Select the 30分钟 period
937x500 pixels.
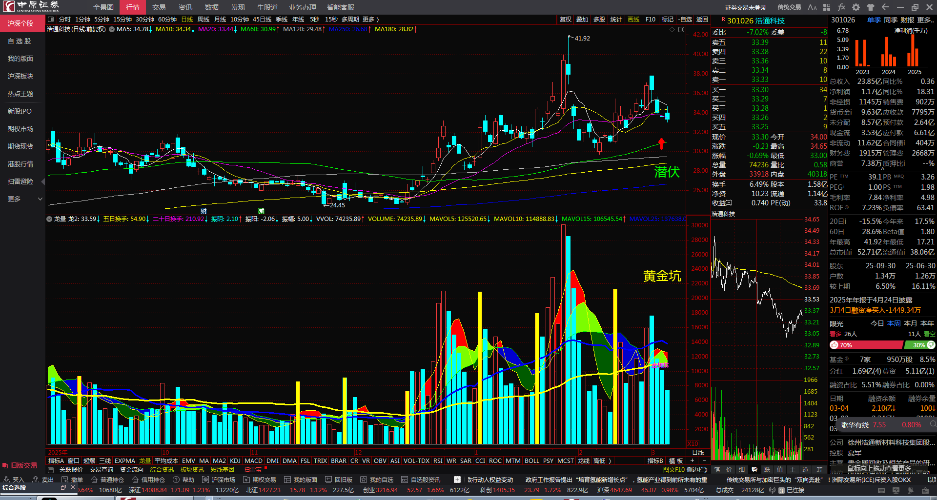(145, 20)
